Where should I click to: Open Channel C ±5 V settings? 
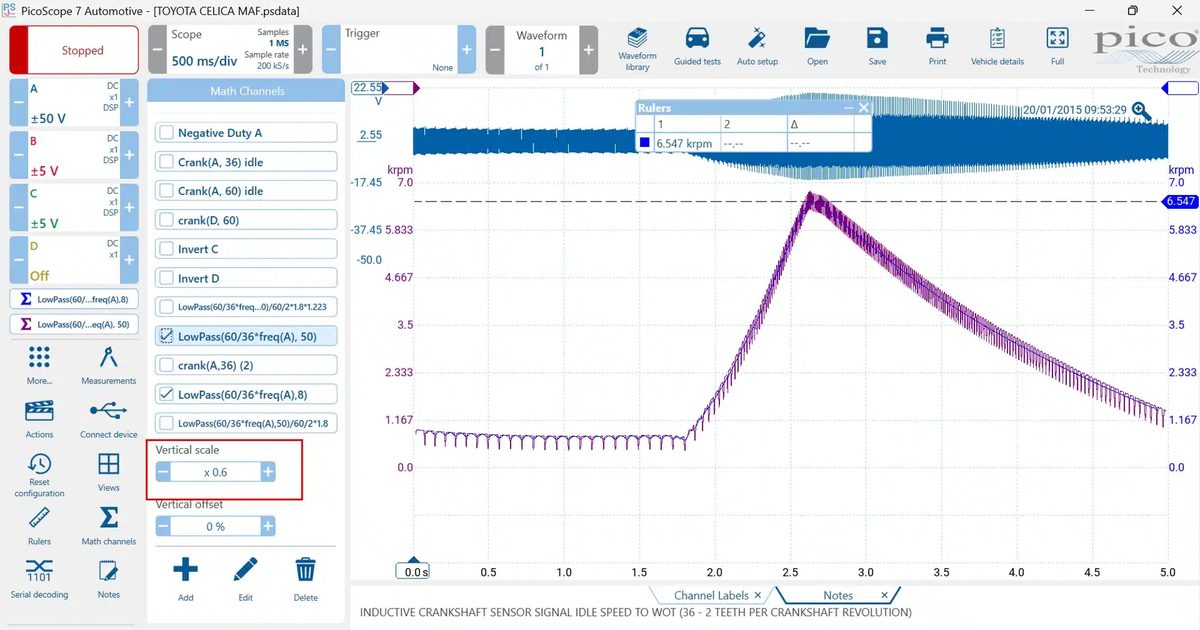[74, 206]
